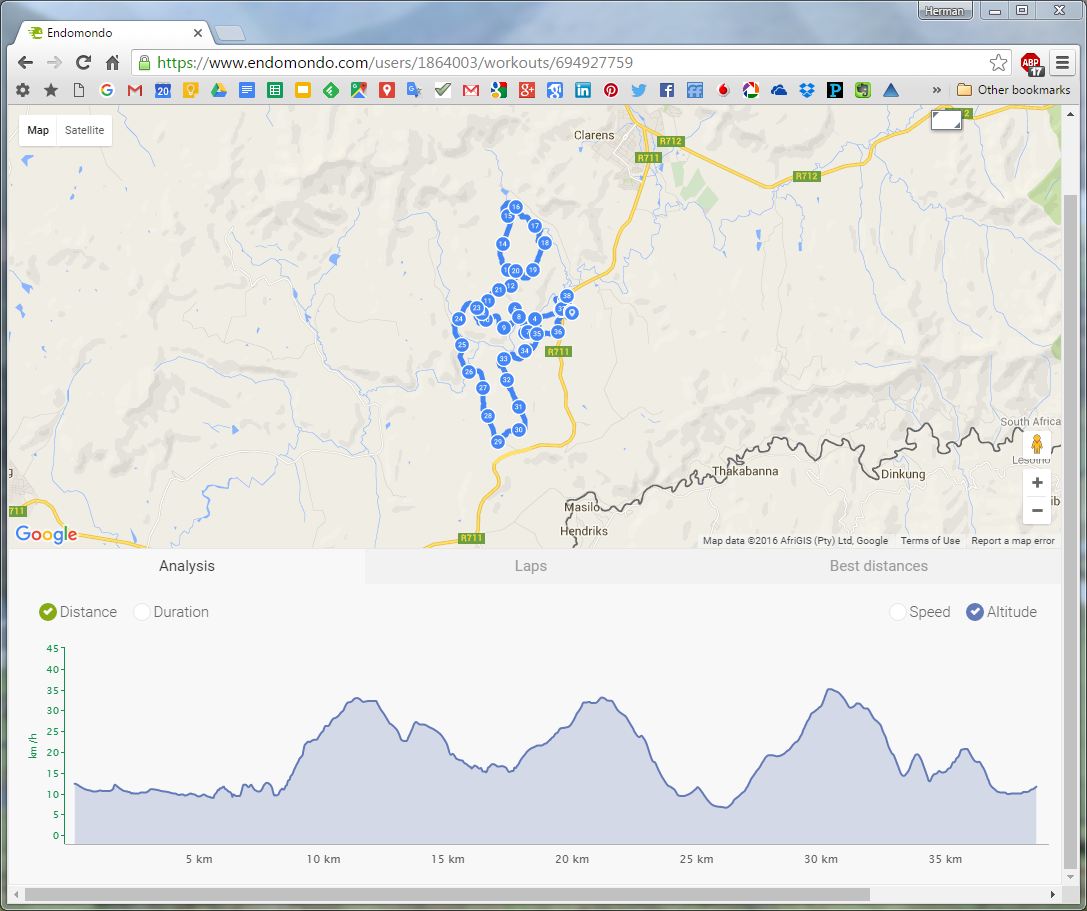The height and width of the screenshot is (911, 1087).
Task: Click the vertical page scrollbar thumb
Action: [x=1070, y=530]
